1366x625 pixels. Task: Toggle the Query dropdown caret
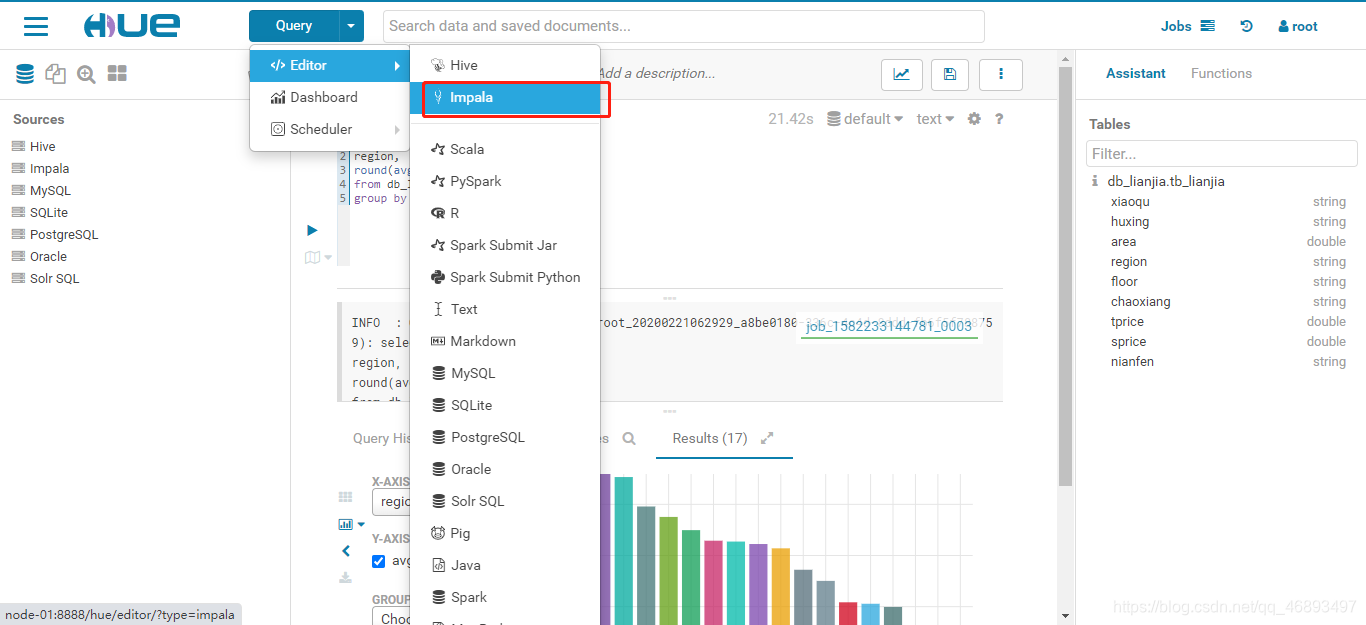pos(351,26)
